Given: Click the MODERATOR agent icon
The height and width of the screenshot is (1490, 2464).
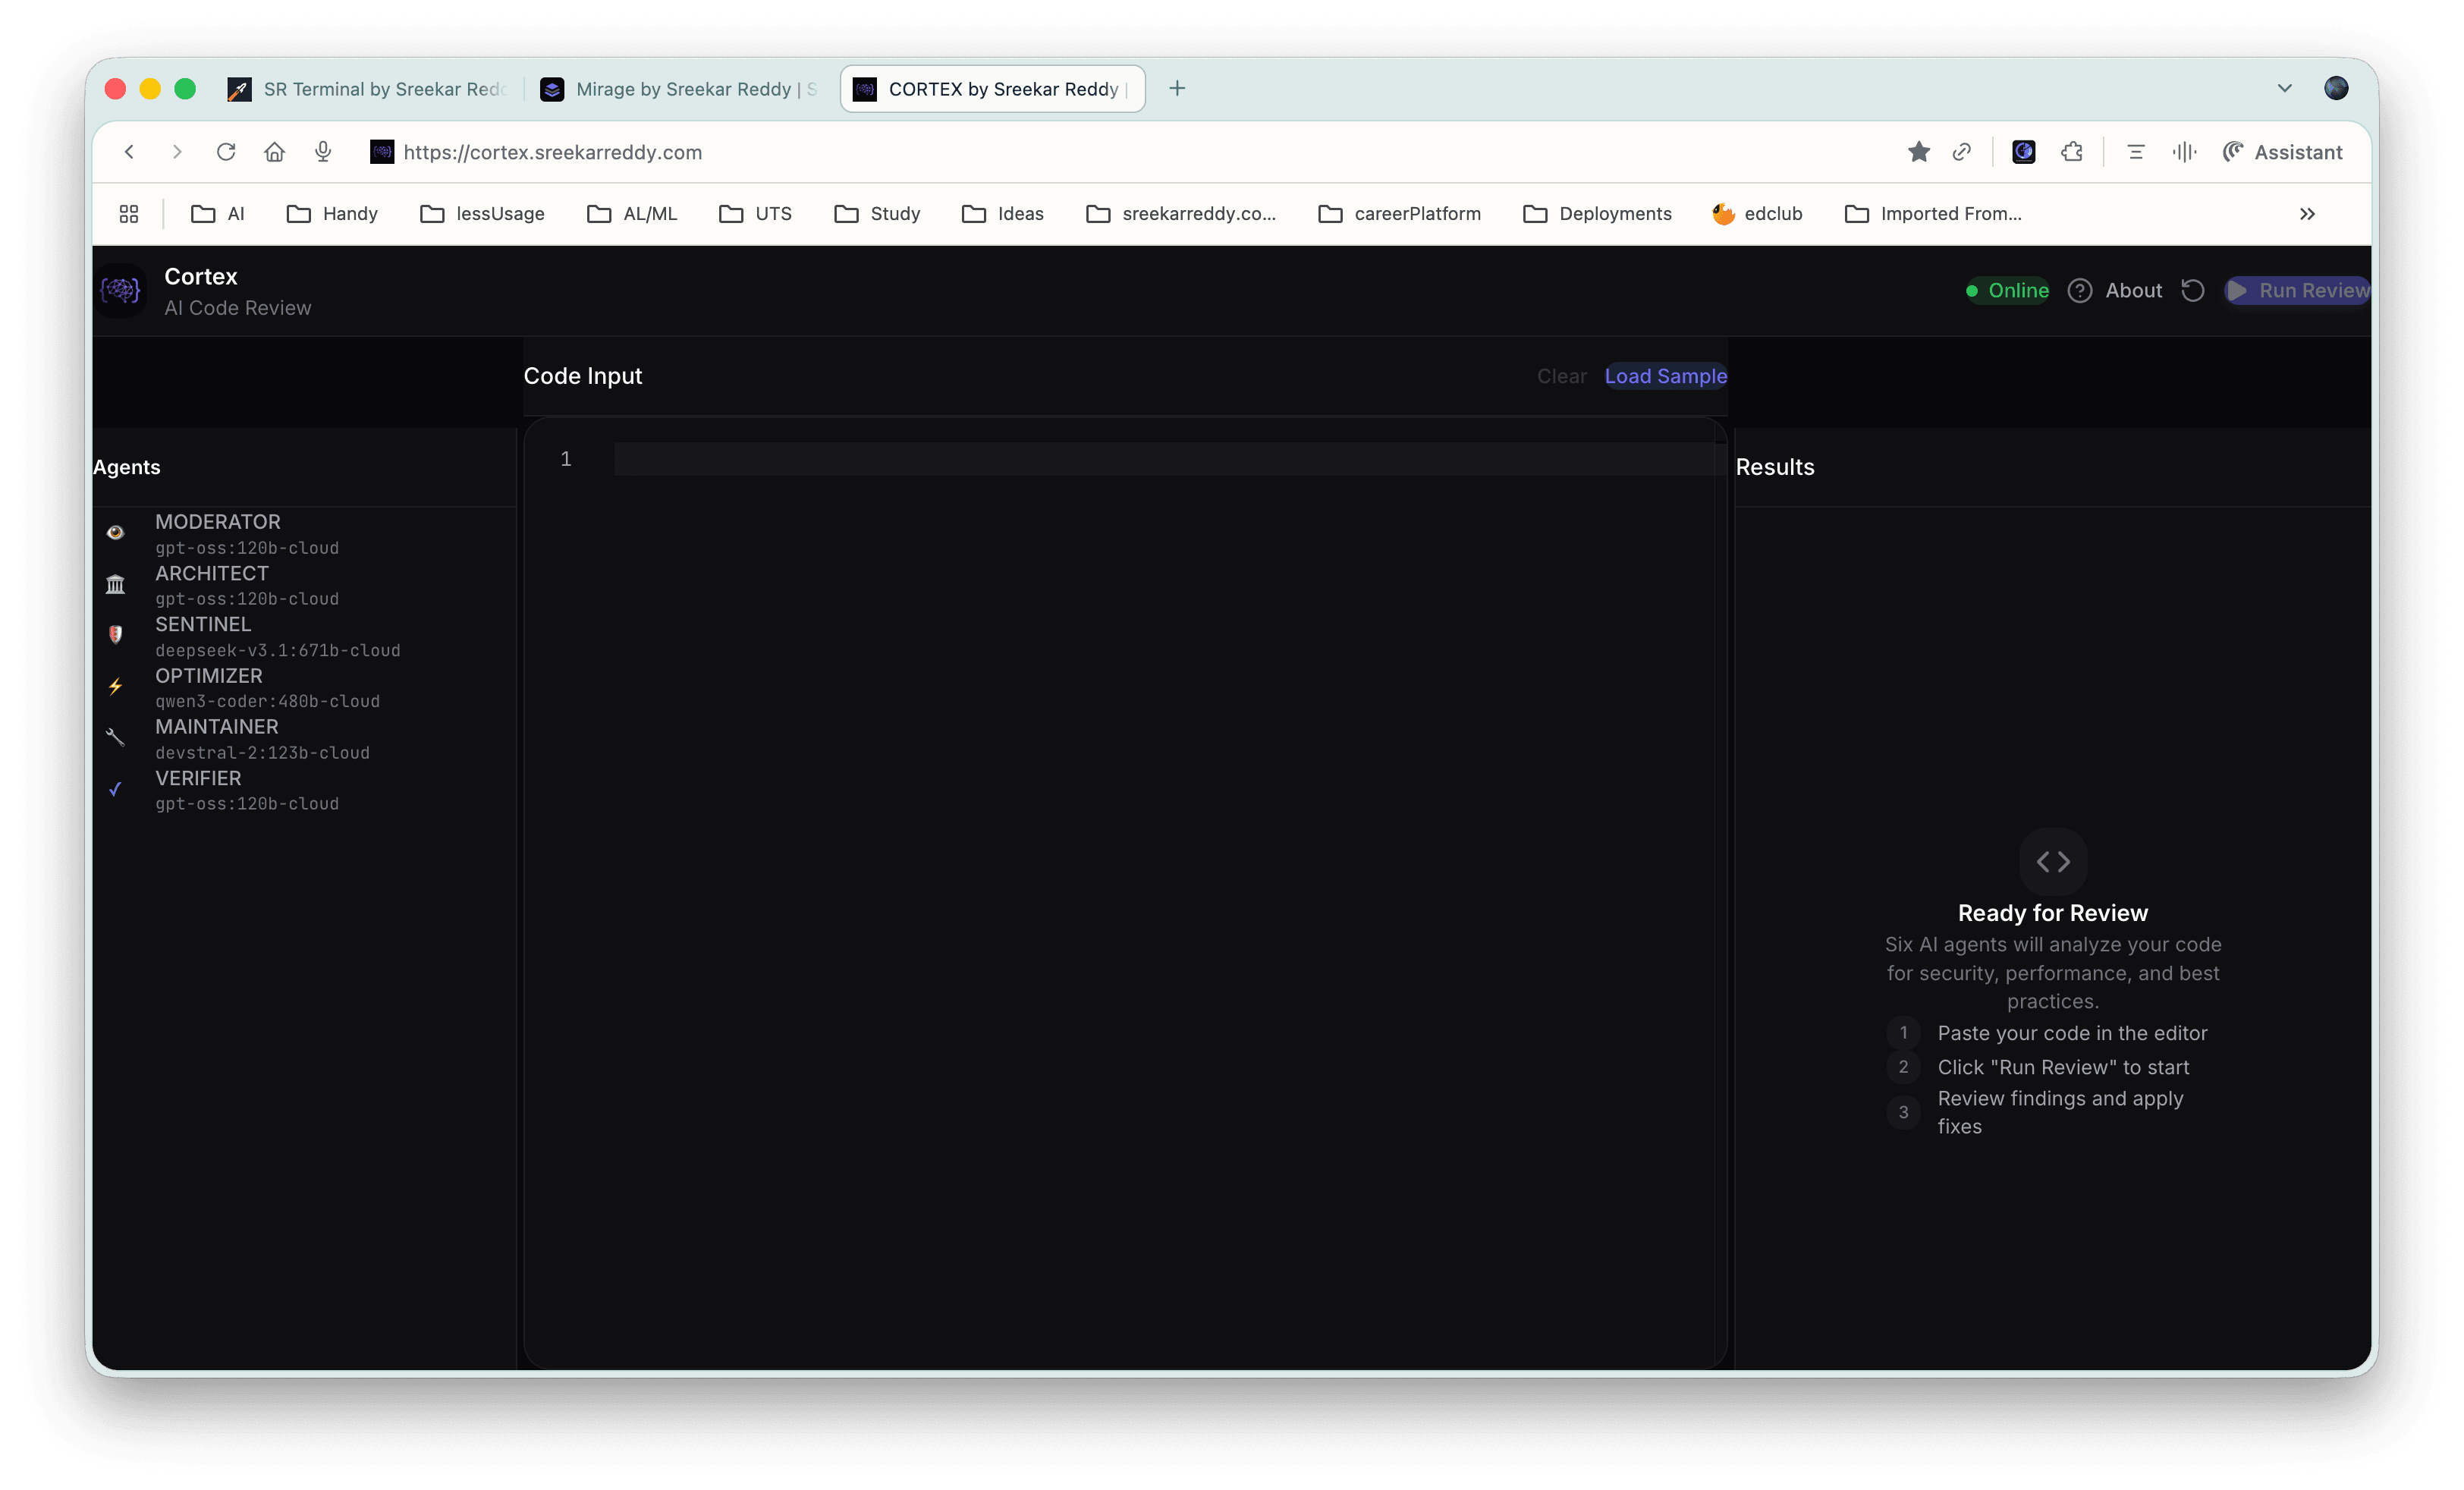Looking at the screenshot, I should [x=116, y=532].
